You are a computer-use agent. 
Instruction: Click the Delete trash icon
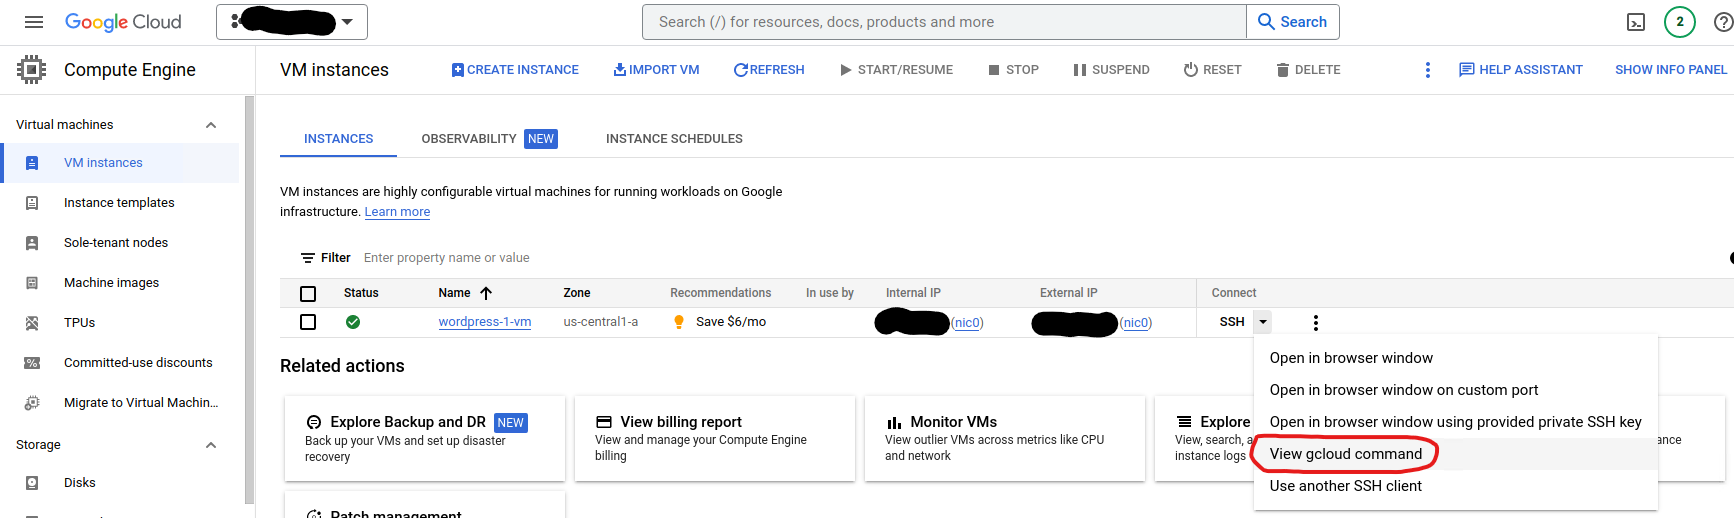pos(1282,70)
